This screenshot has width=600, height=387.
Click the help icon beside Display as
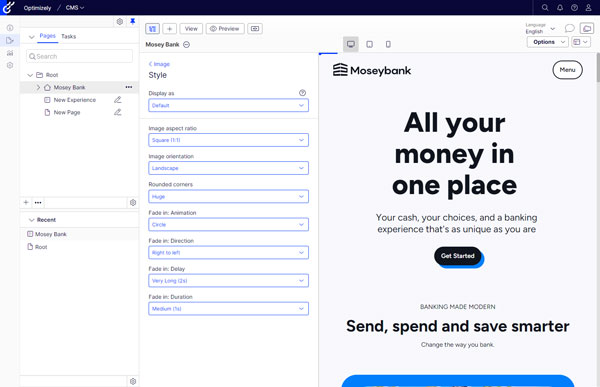click(x=302, y=93)
